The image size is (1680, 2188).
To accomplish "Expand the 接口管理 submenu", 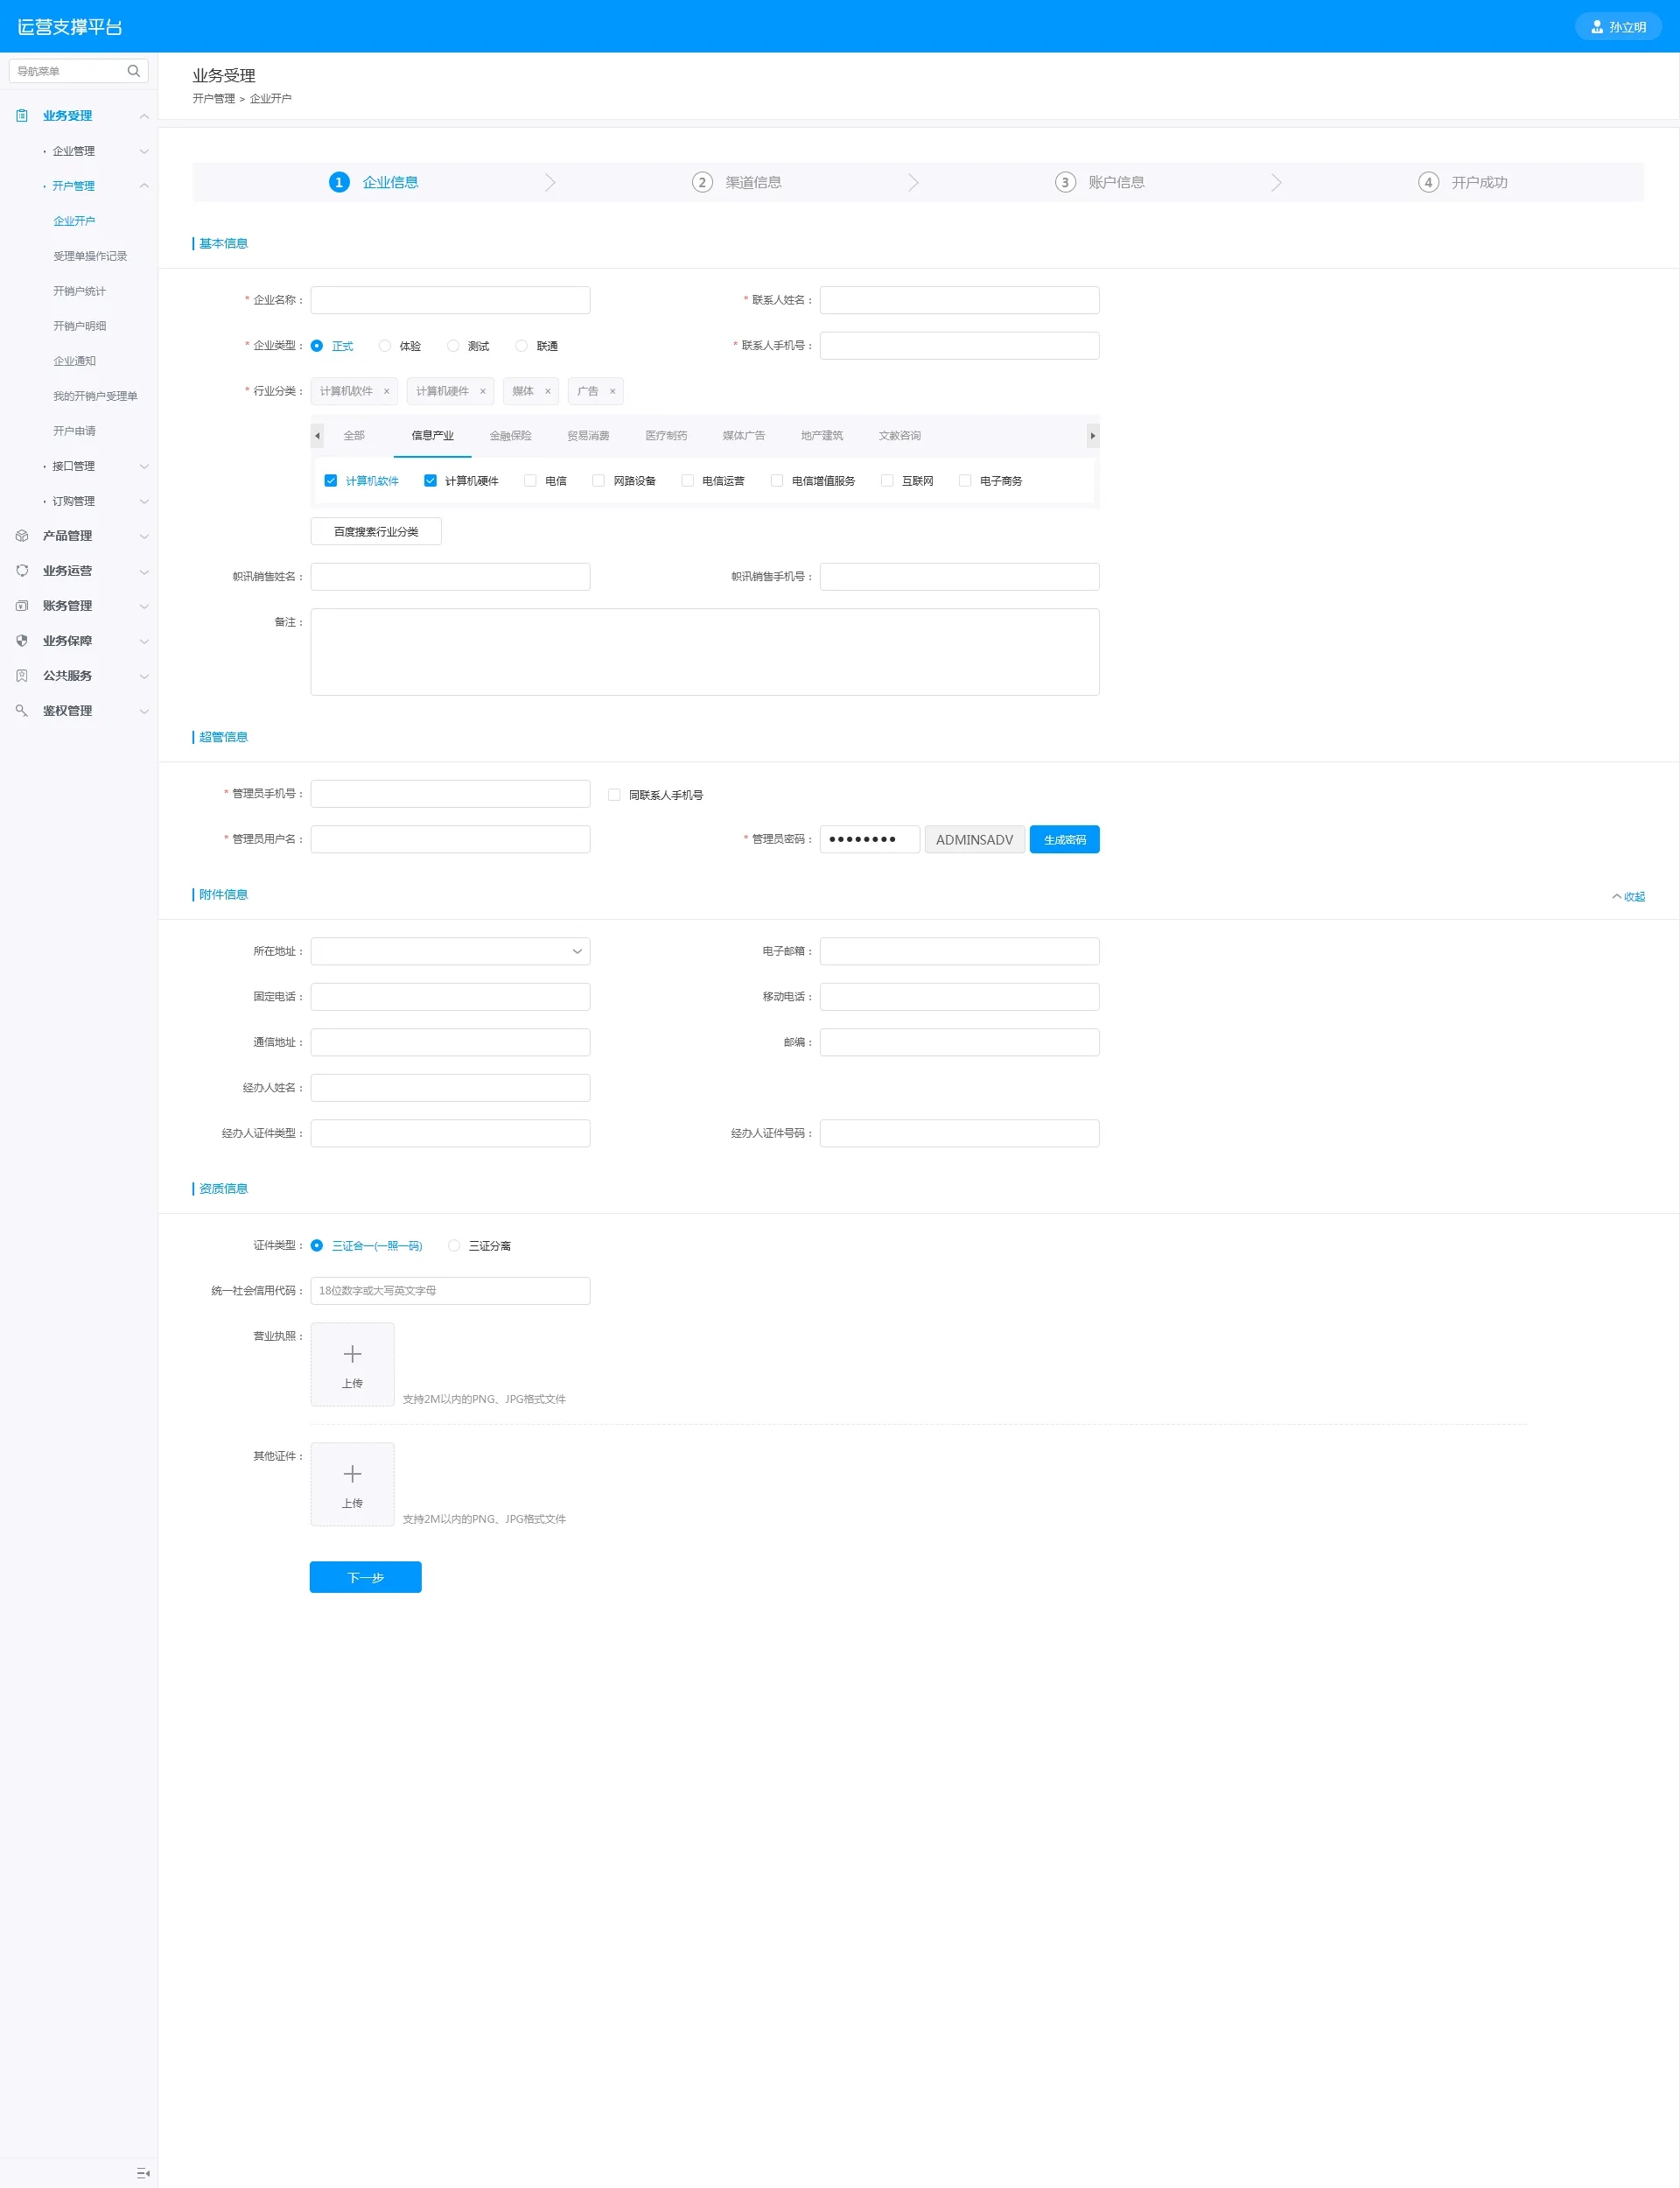I will [144, 466].
